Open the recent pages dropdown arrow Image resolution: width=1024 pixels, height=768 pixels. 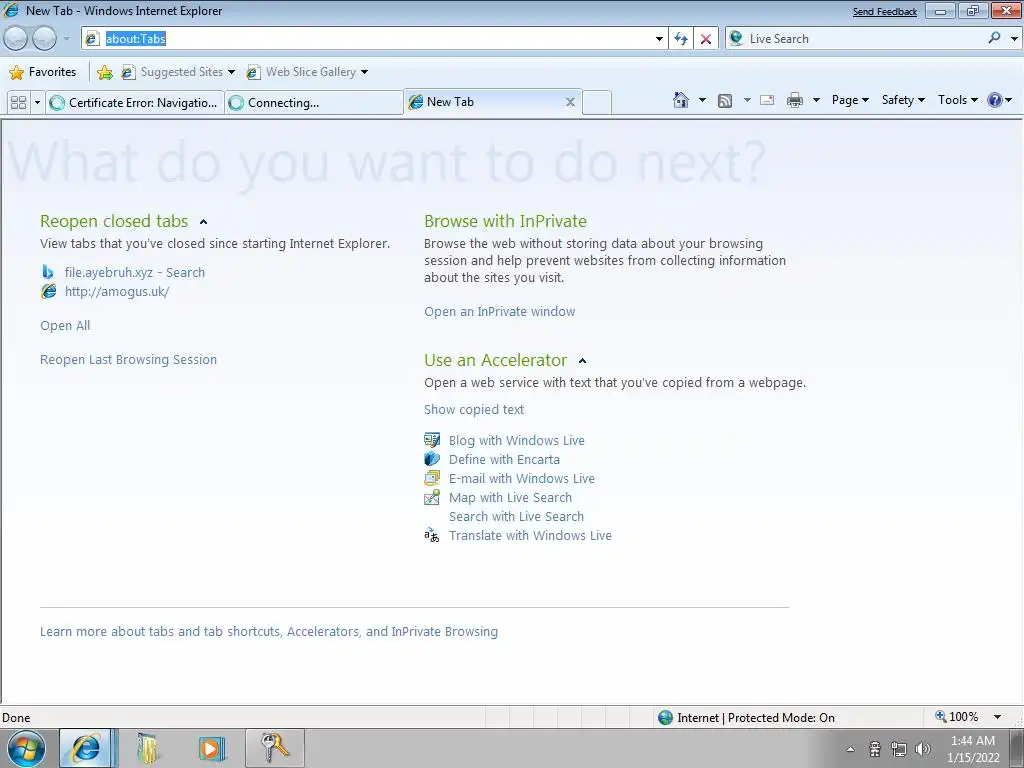click(67, 39)
